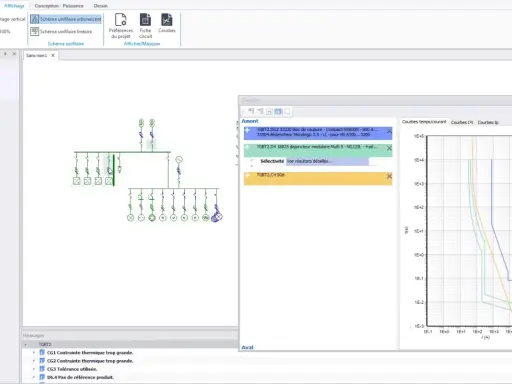
Task: Expand CG1 Contrainte thermique message
Action: [34, 352]
